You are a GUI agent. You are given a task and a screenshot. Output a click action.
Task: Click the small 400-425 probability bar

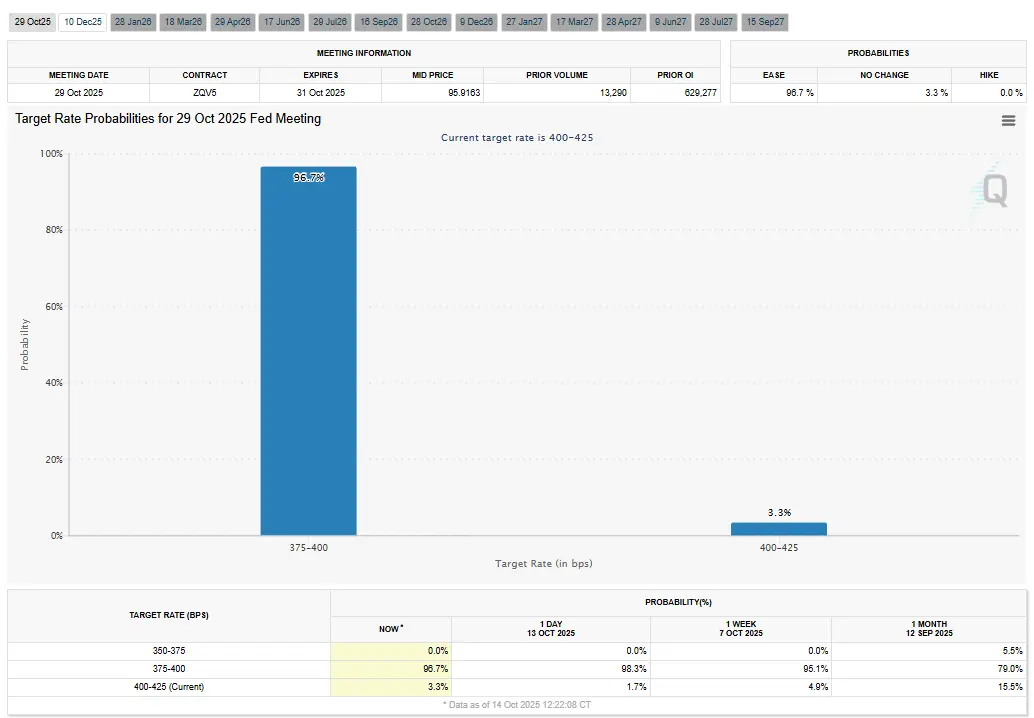[778, 529]
